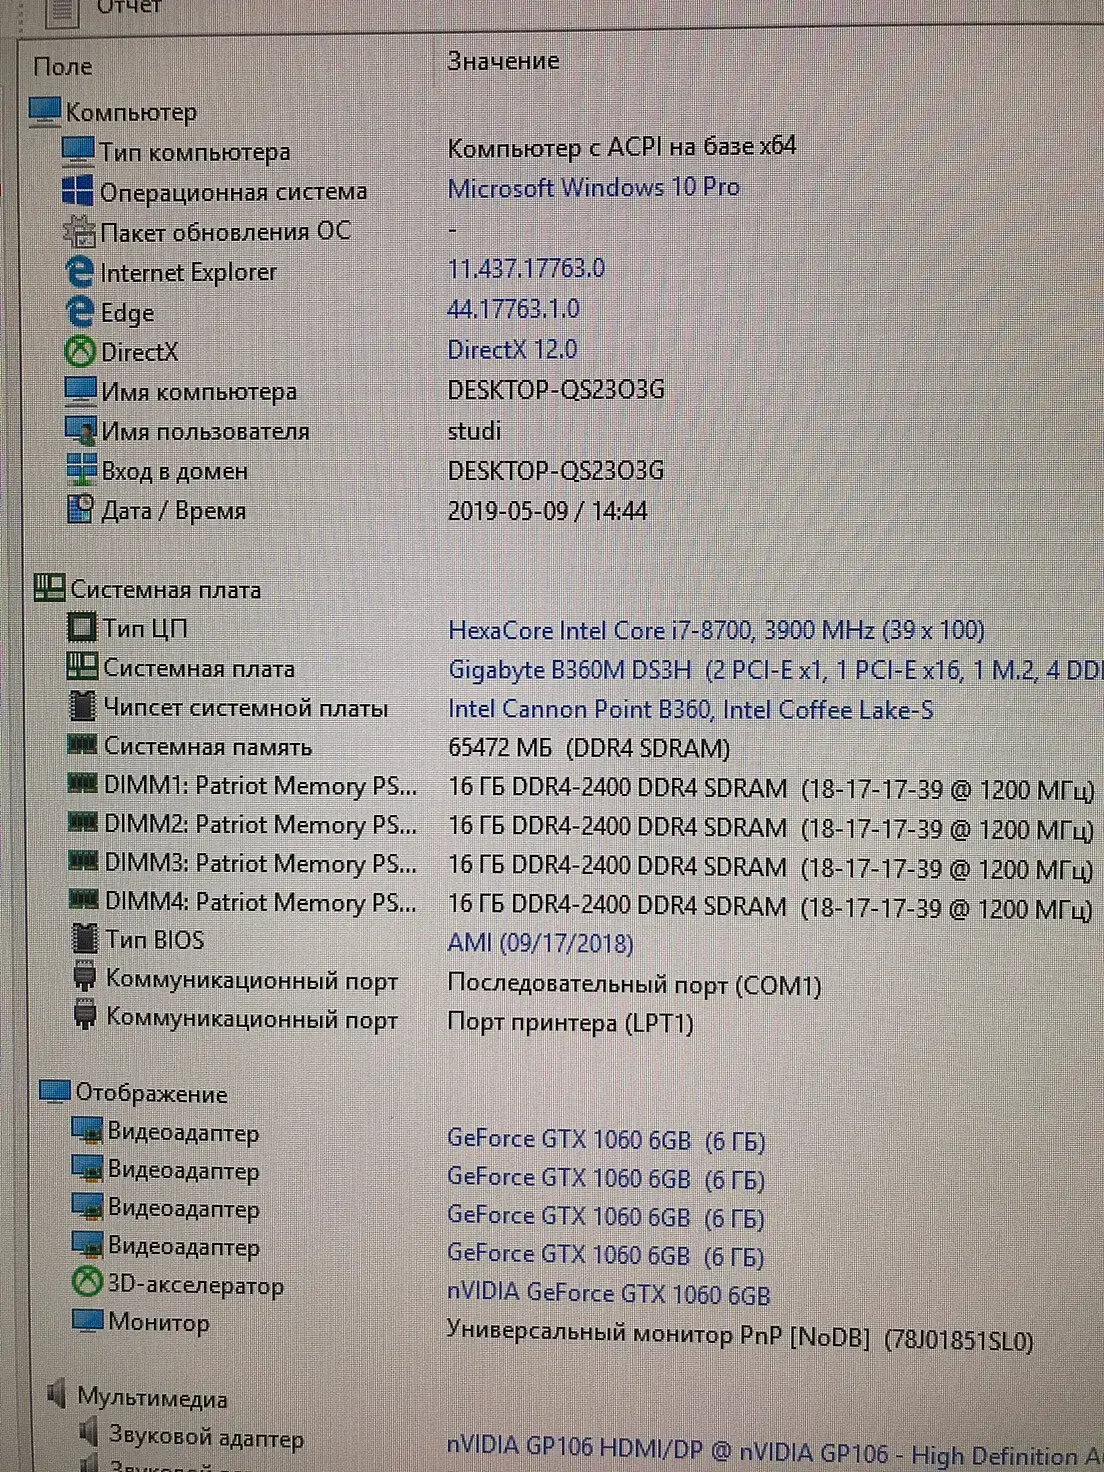Click the Дата / Время icon
Viewport: 1104px width, 1472px height.
[81, 510]
